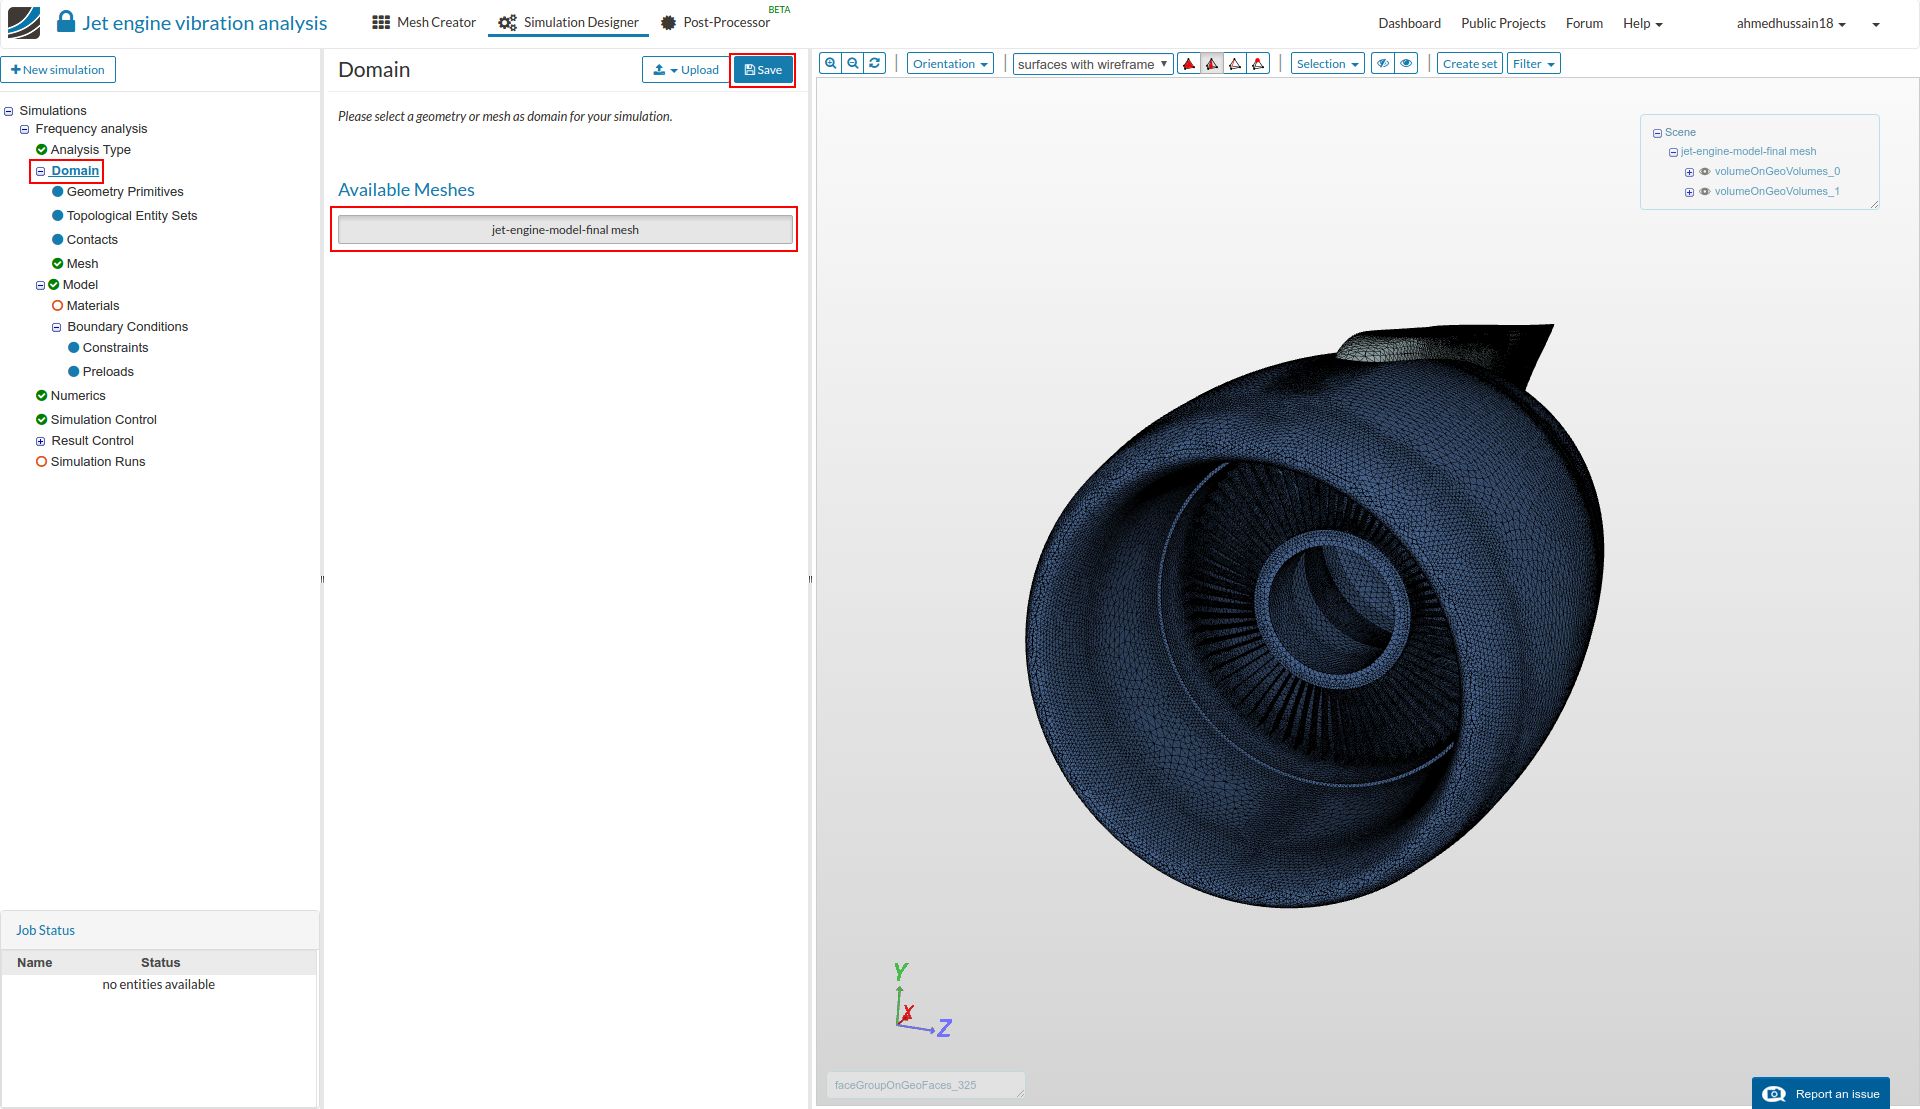The image size is (1920, 1109).
Task: Click the show all eye icon
Action: click(1406, 64)
